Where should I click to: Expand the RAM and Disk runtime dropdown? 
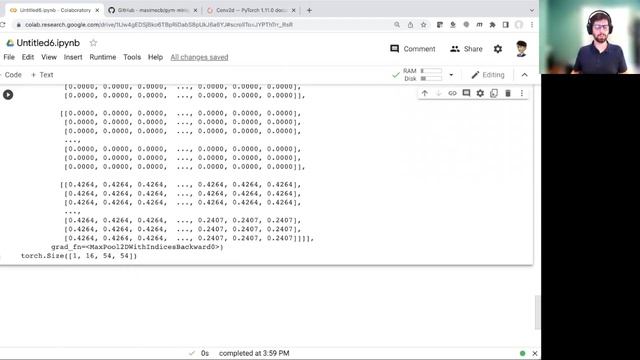click(451, 75)
